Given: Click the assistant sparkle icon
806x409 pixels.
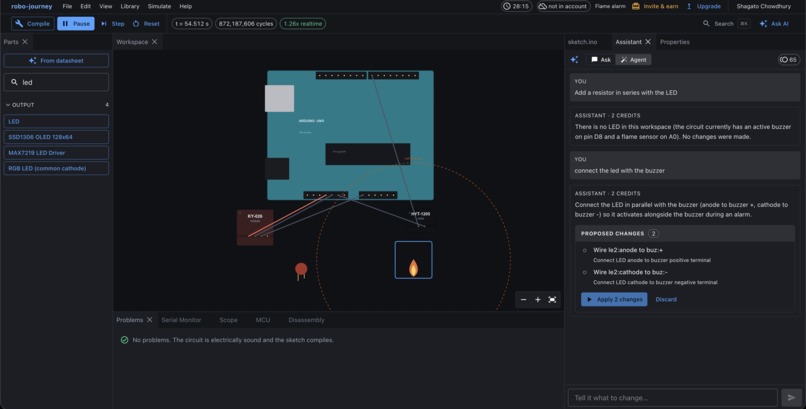Looking at the screenshot, I should 575,60.
